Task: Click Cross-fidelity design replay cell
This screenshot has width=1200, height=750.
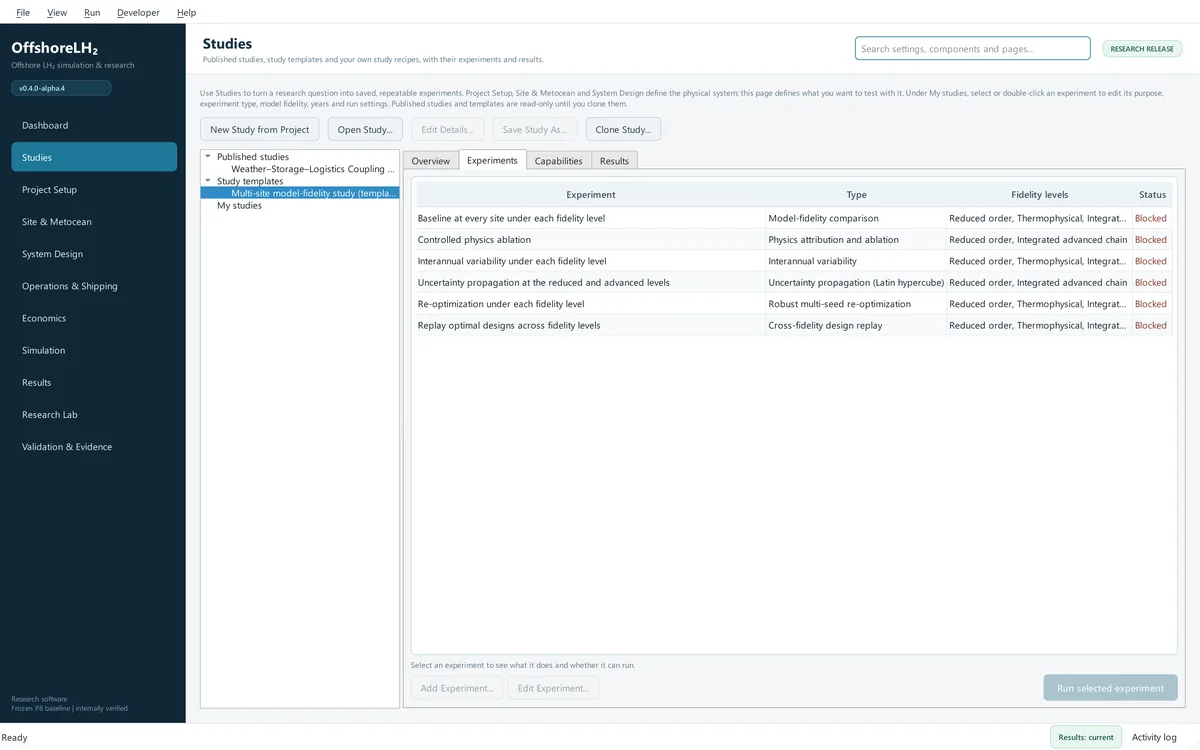Action: pos(856,325)
